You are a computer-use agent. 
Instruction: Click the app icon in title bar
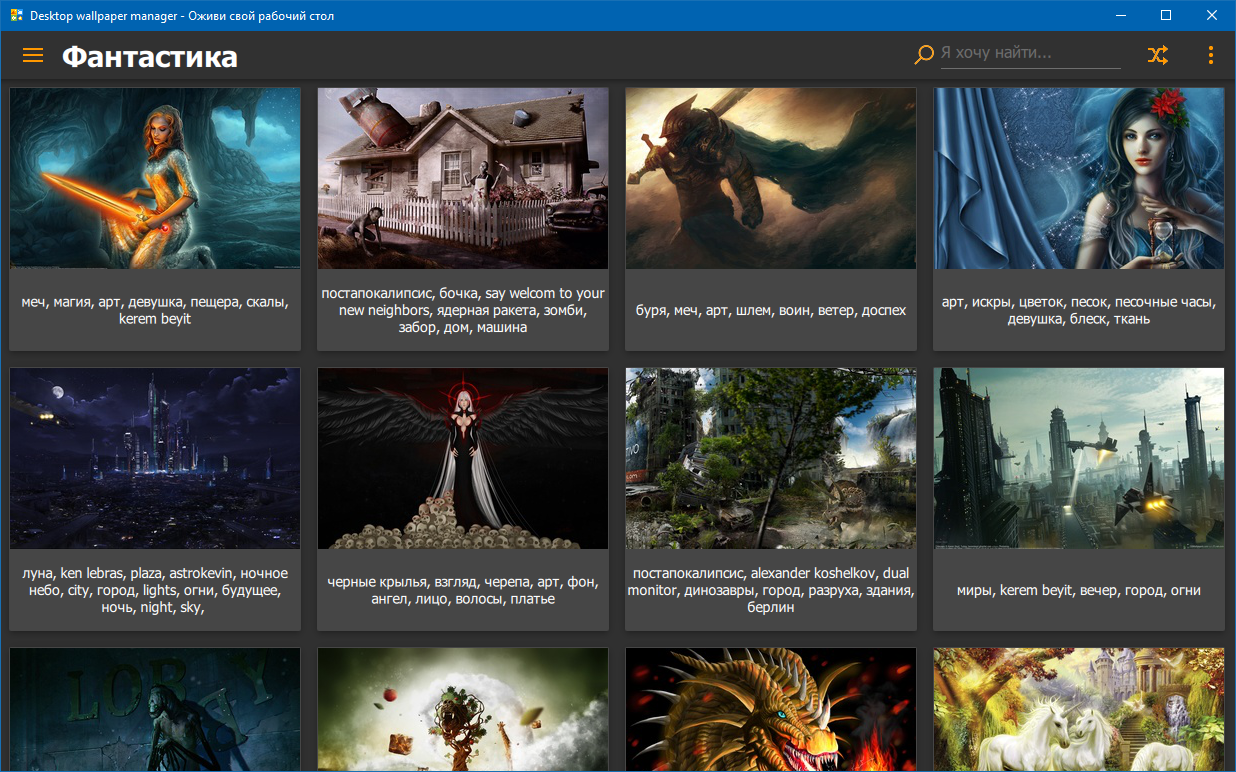[x=16, y=16]
